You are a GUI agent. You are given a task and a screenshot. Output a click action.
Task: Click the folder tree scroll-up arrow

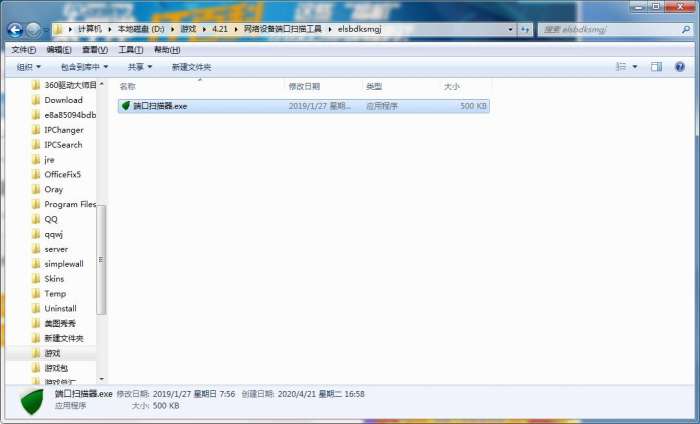tap(101, 84)
